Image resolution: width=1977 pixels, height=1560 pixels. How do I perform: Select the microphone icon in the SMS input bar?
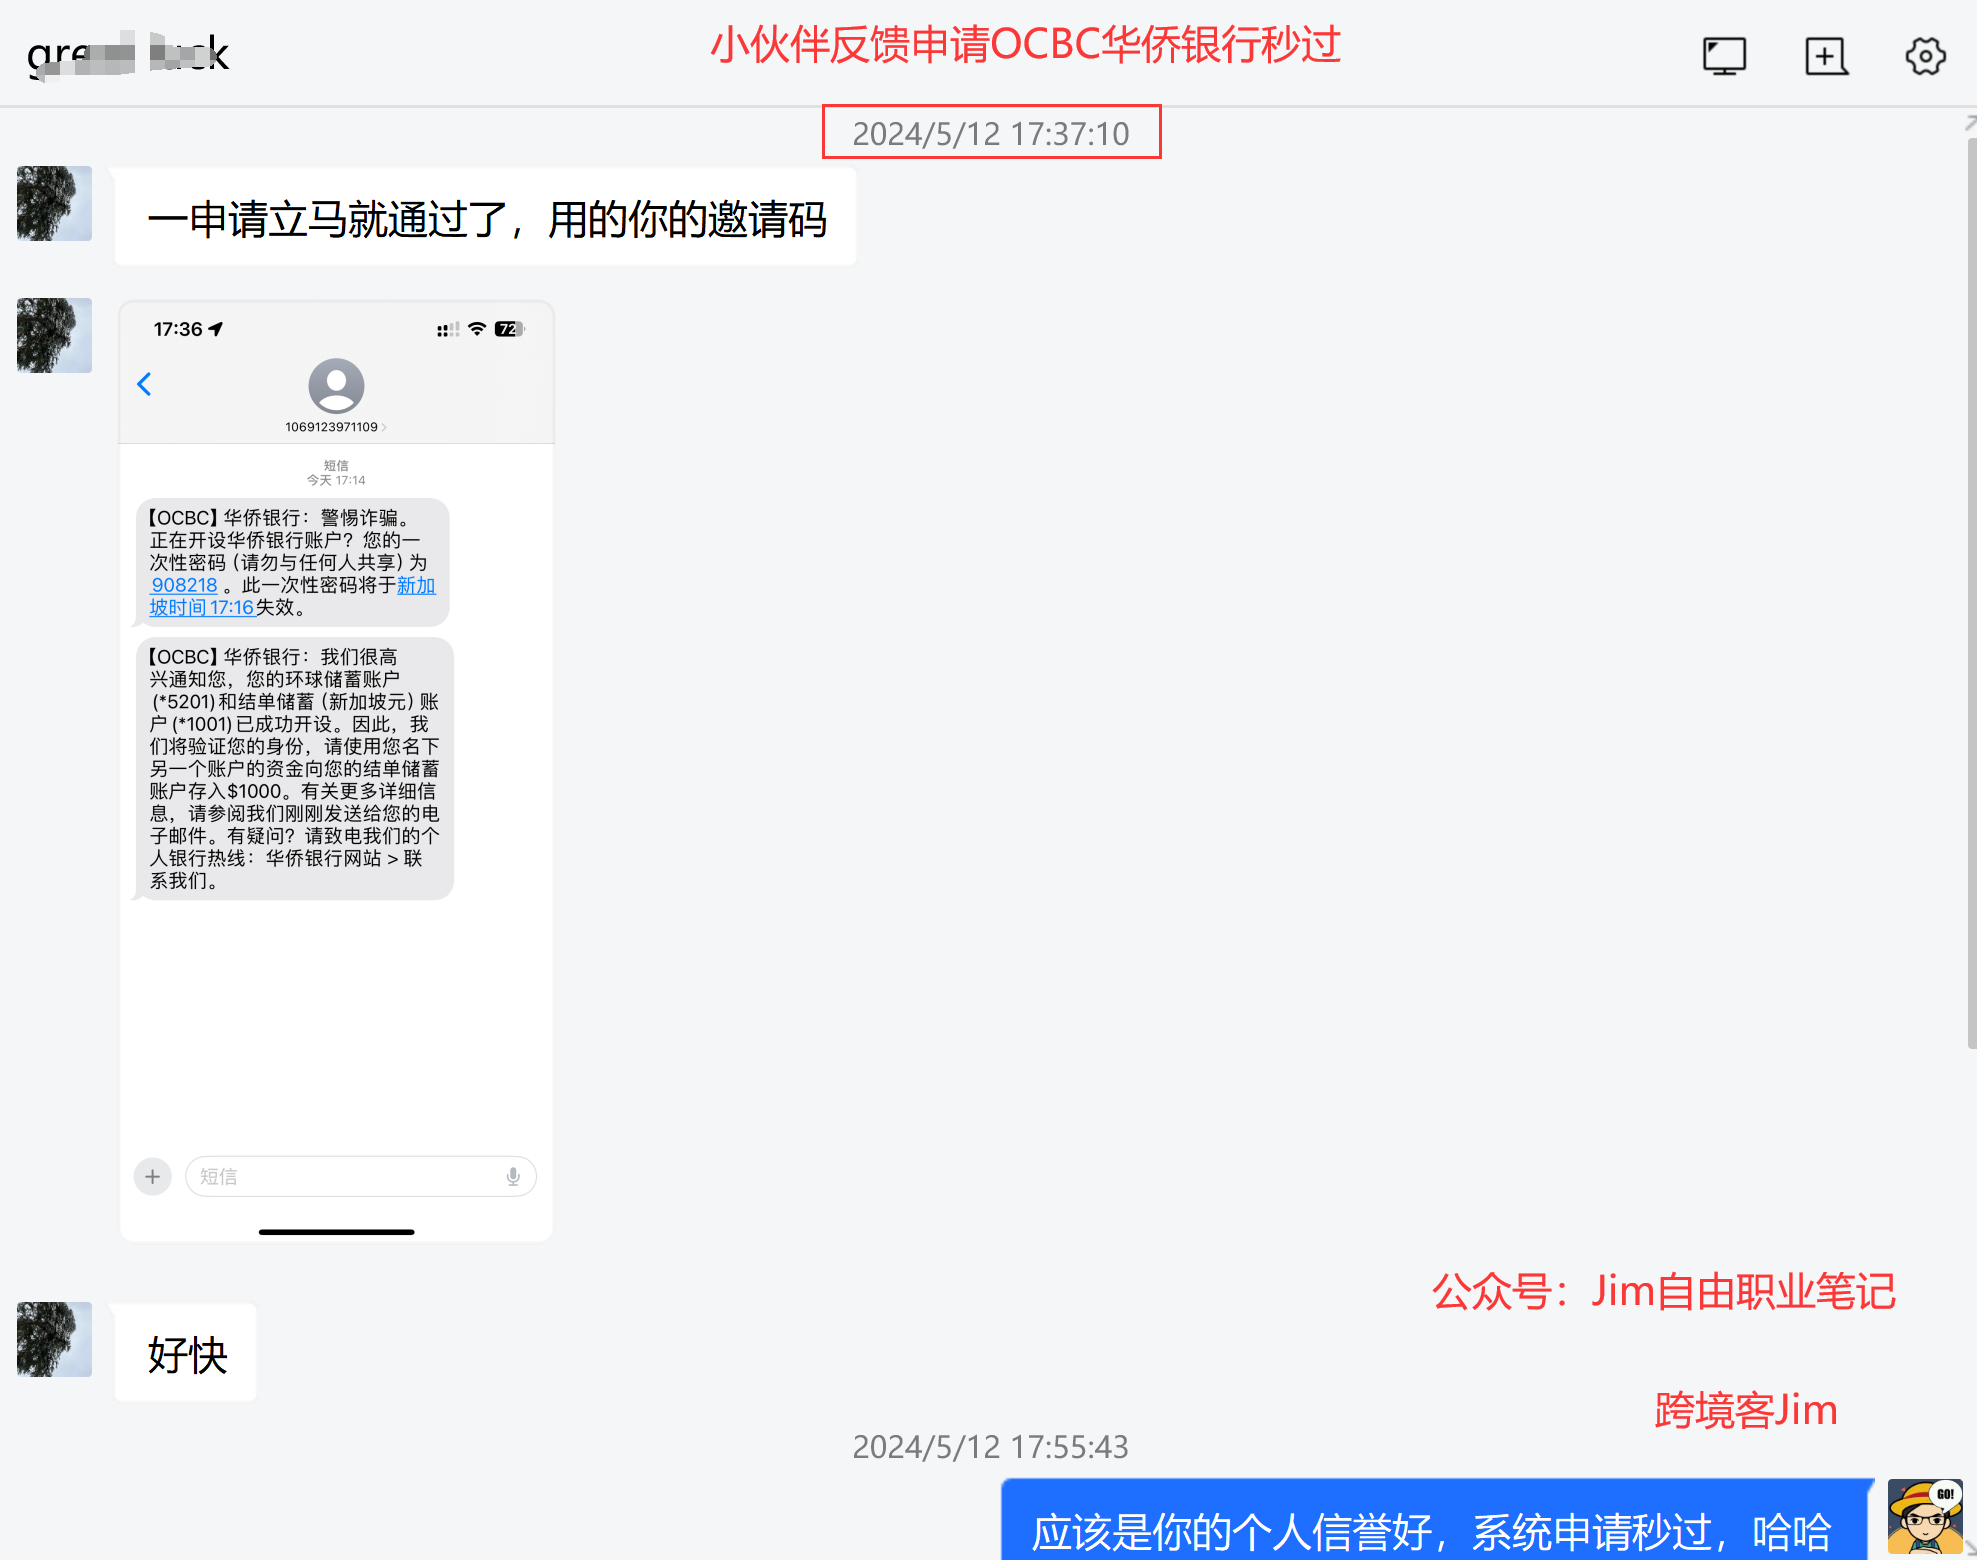(x=513, y=1176)
